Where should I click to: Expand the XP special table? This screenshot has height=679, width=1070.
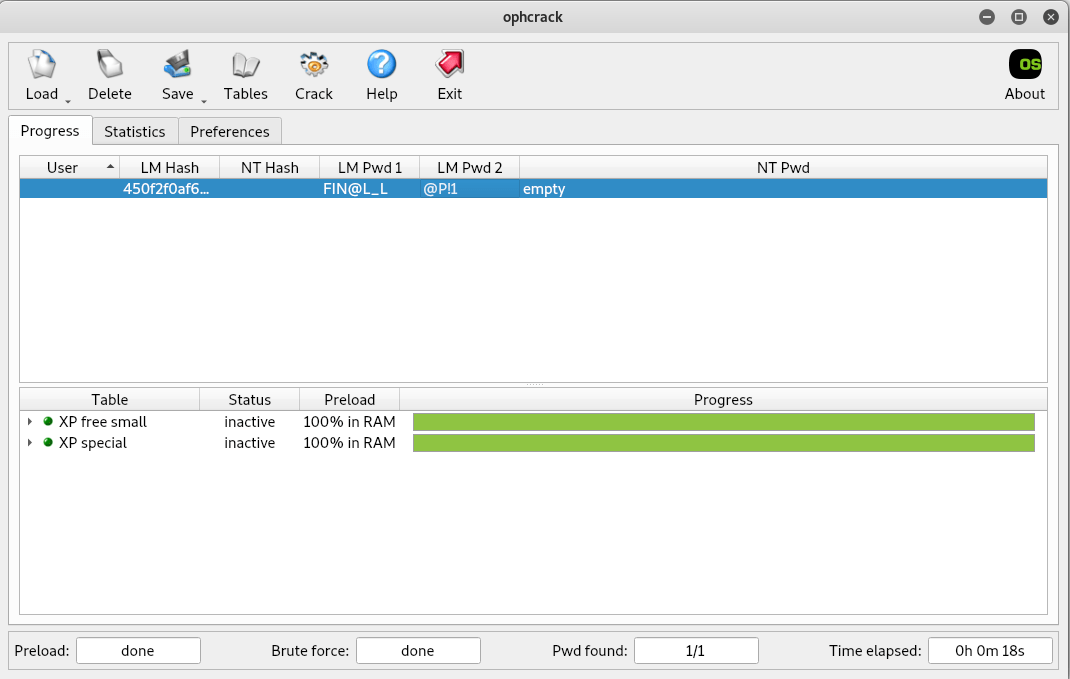pos(30,443)
